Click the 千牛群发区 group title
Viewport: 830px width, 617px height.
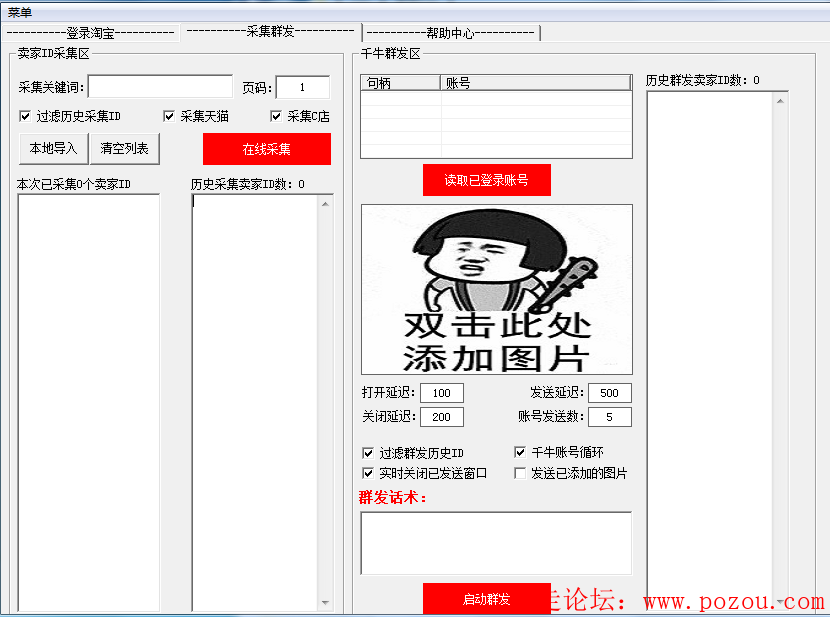(391, 53)
